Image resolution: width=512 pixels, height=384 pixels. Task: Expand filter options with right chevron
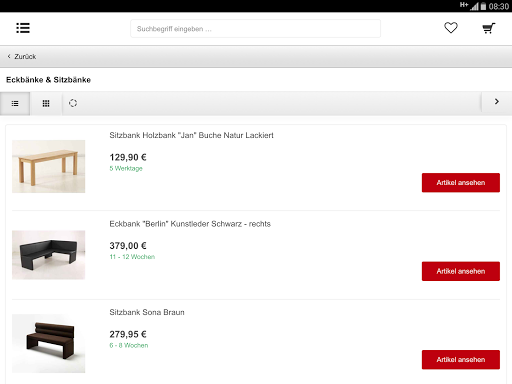tap(497, 102)
